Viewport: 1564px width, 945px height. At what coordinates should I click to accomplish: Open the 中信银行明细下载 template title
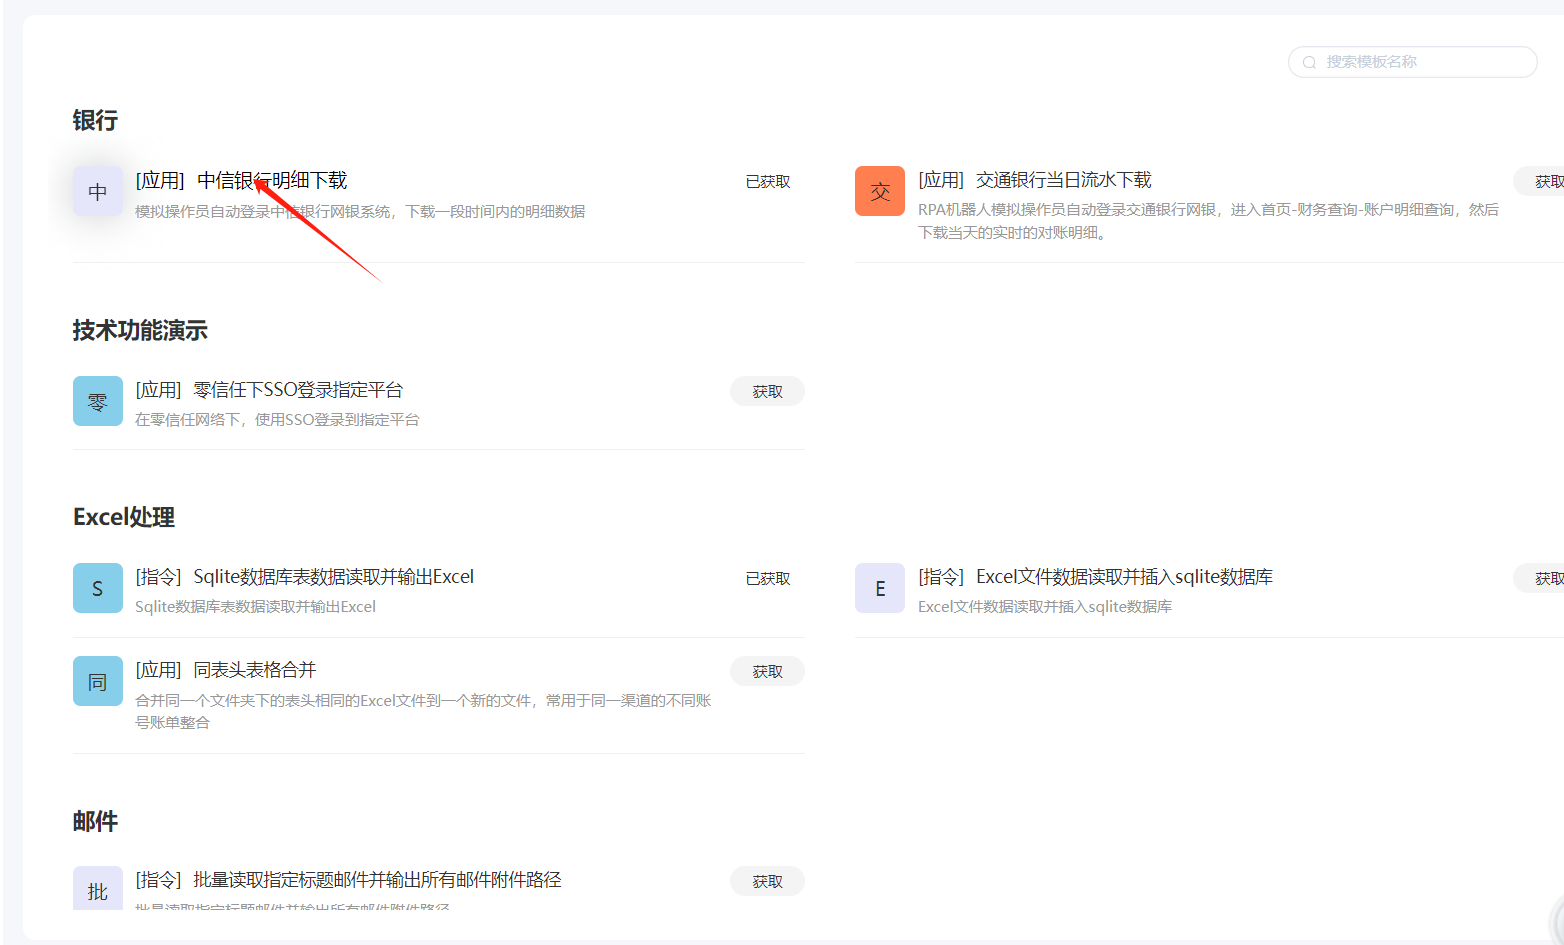tap(241, 180)
